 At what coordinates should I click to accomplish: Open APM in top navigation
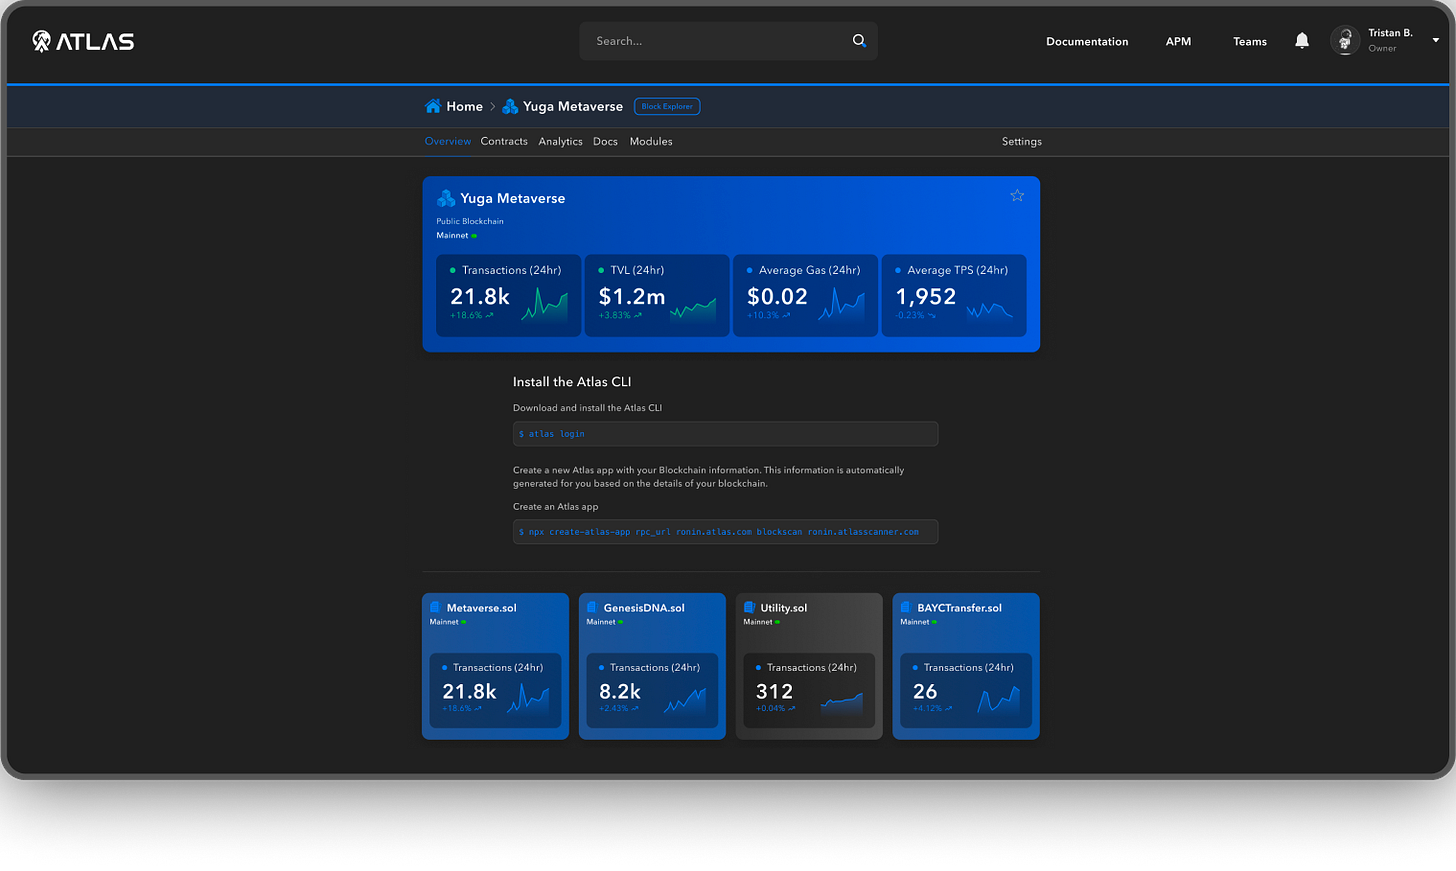coord(1178,41)
